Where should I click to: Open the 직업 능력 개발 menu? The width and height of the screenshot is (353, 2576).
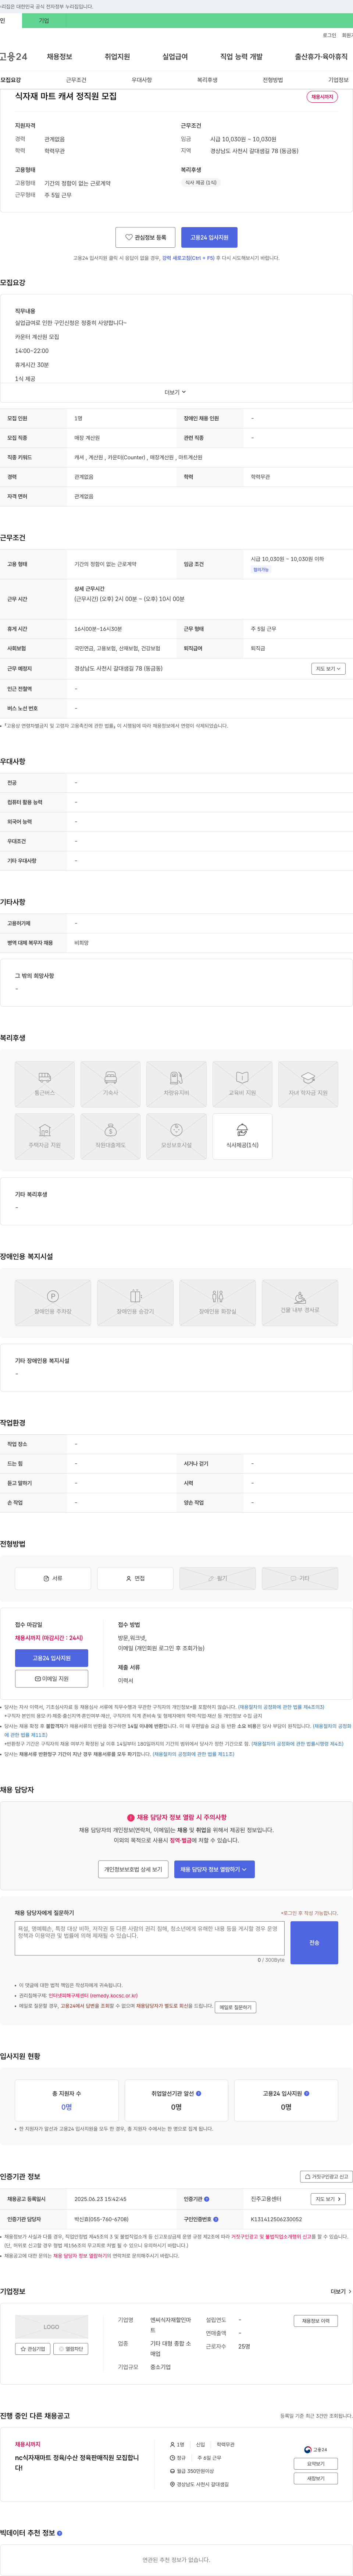coord(241,57)
